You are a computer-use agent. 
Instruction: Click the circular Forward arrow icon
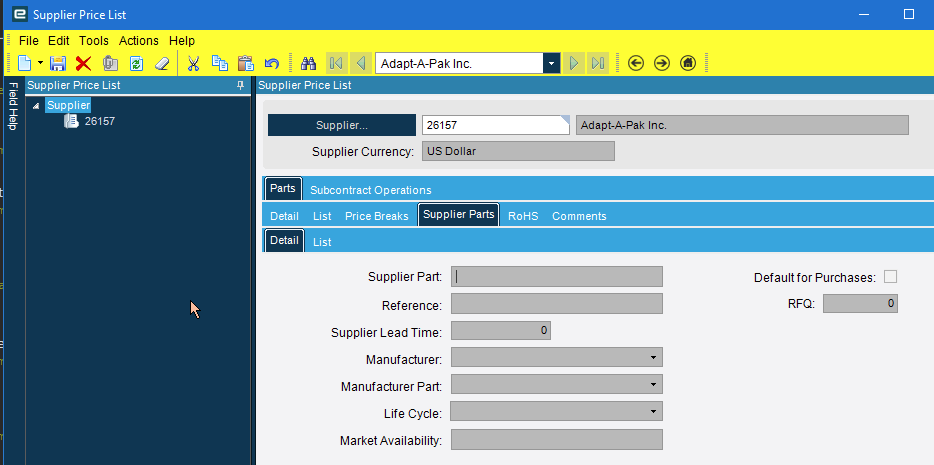coord(662,63)
